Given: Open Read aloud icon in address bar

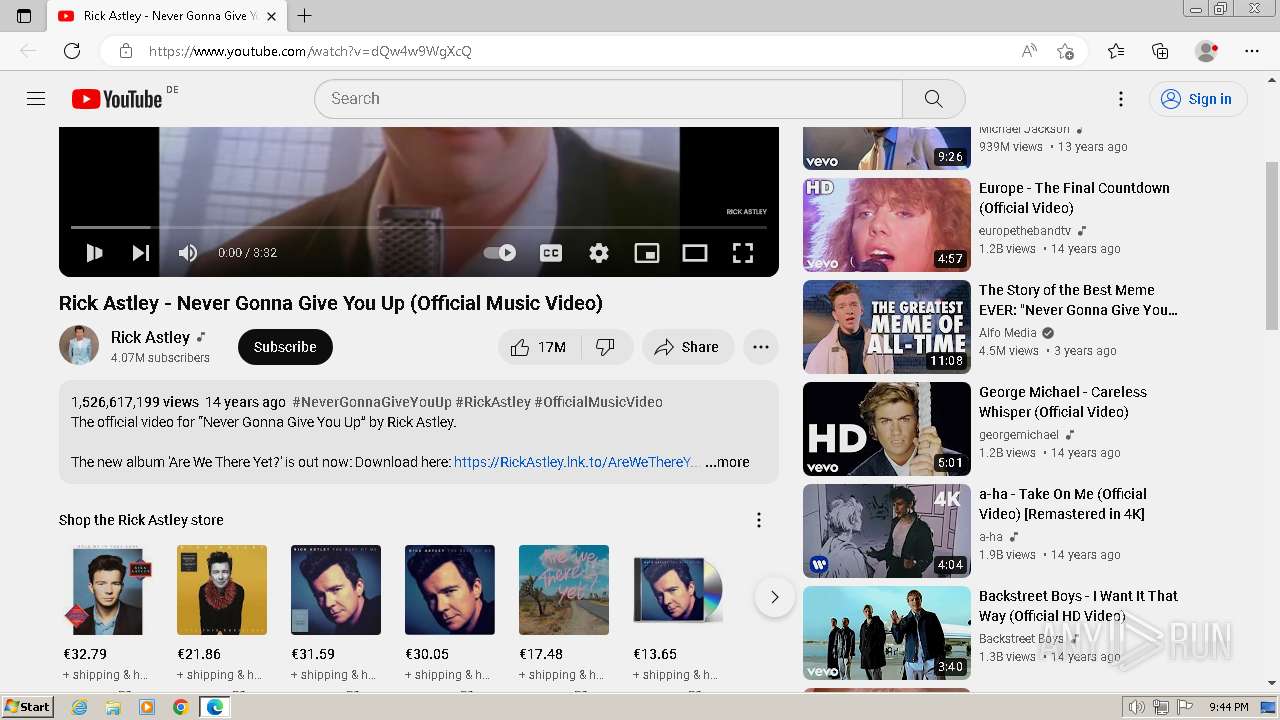Looking at the screenshot, I should tap(1029, 51).
